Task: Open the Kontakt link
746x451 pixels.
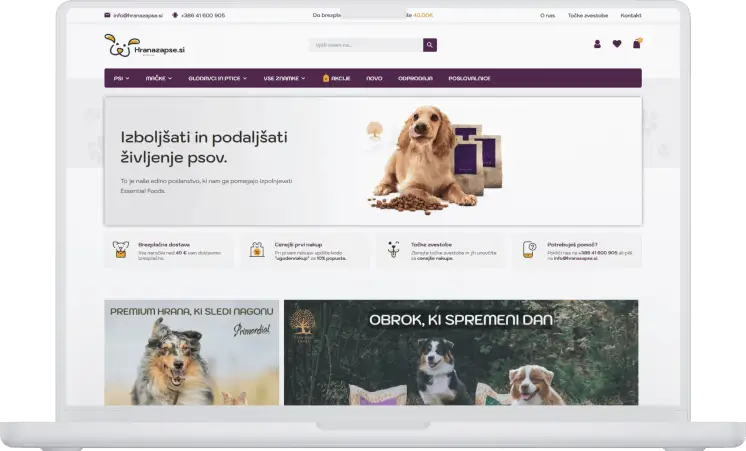Action: [x=631, y=16]
